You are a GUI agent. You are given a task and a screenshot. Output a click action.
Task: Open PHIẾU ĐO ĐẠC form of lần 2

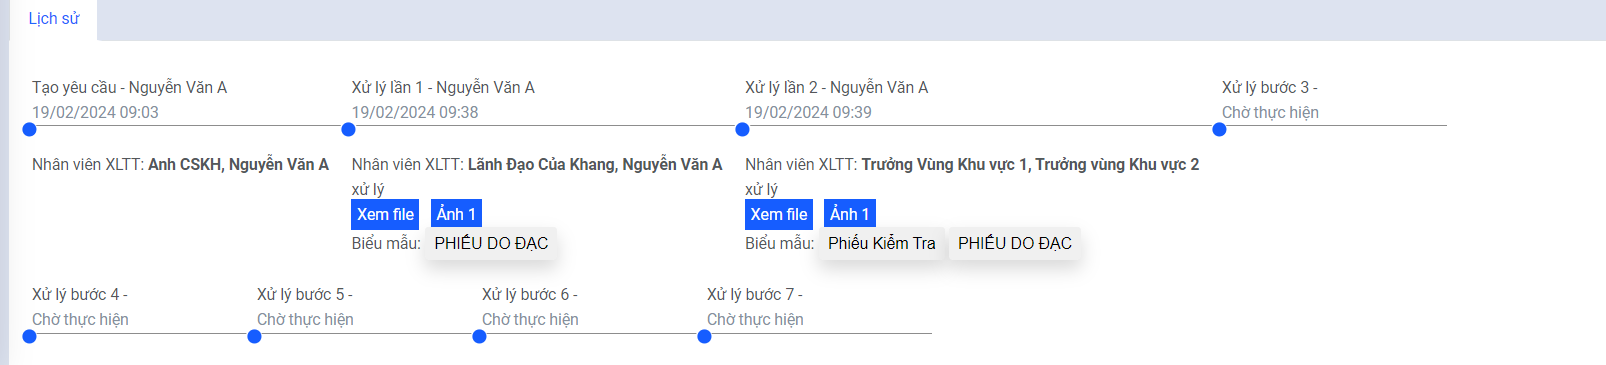(1015, 243)
